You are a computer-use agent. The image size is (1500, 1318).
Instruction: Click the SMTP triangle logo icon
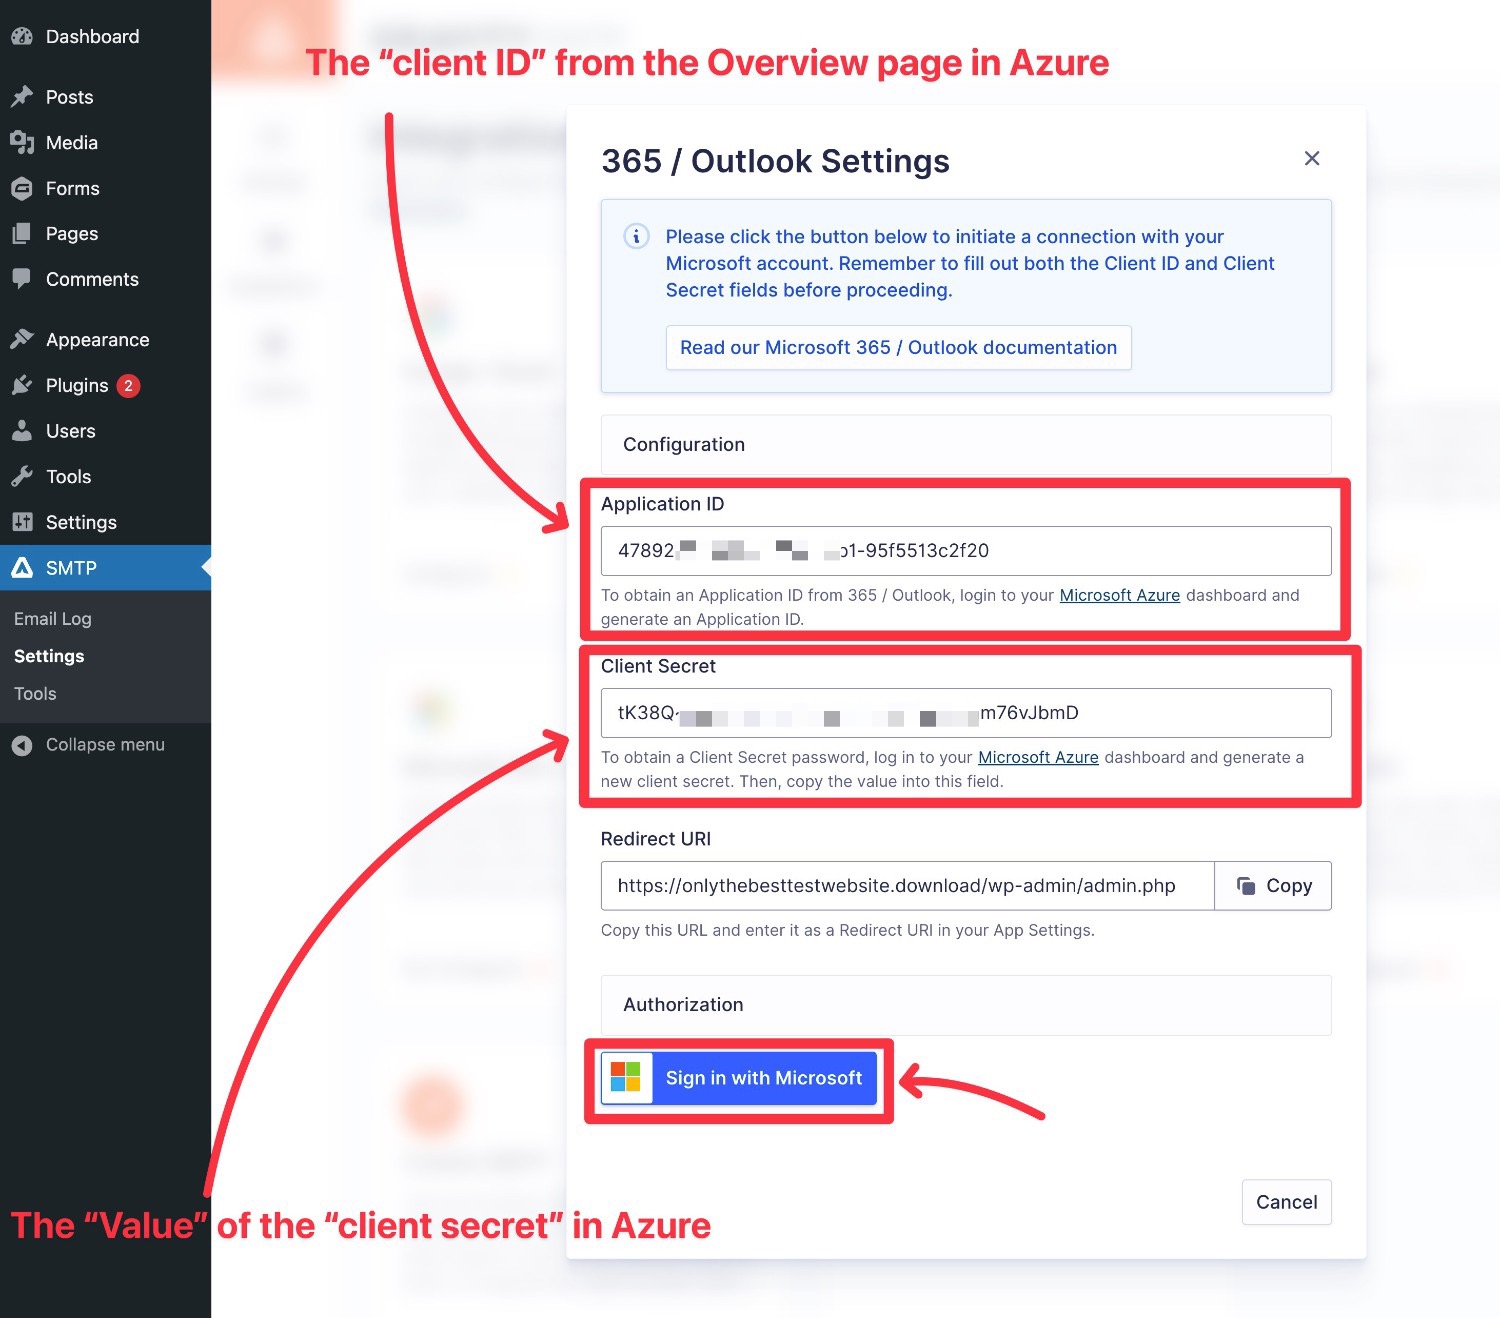[22, 568]
